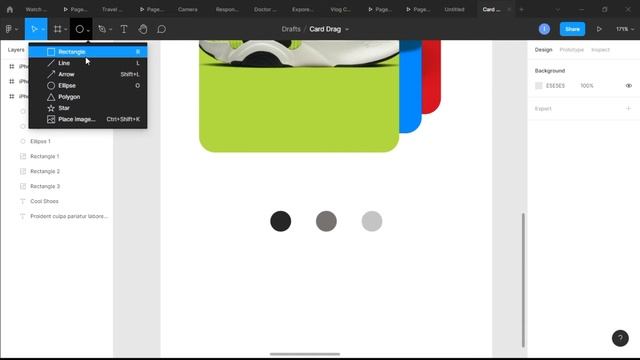The height and width of the screenshot is (360, 640).
Task: Open Frame tool dropdown arrow
Action: [x=66, y=29]
